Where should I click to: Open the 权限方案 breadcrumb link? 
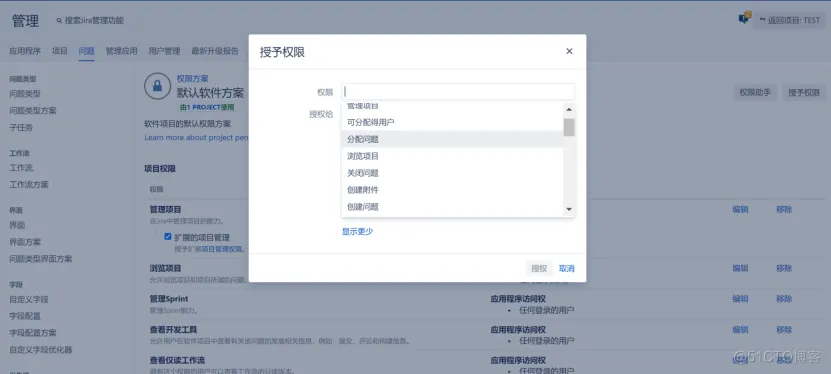point(192,78)
